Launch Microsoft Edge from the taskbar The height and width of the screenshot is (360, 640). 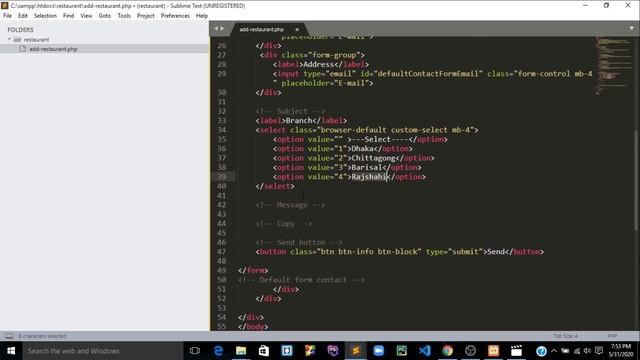point(218,351)
